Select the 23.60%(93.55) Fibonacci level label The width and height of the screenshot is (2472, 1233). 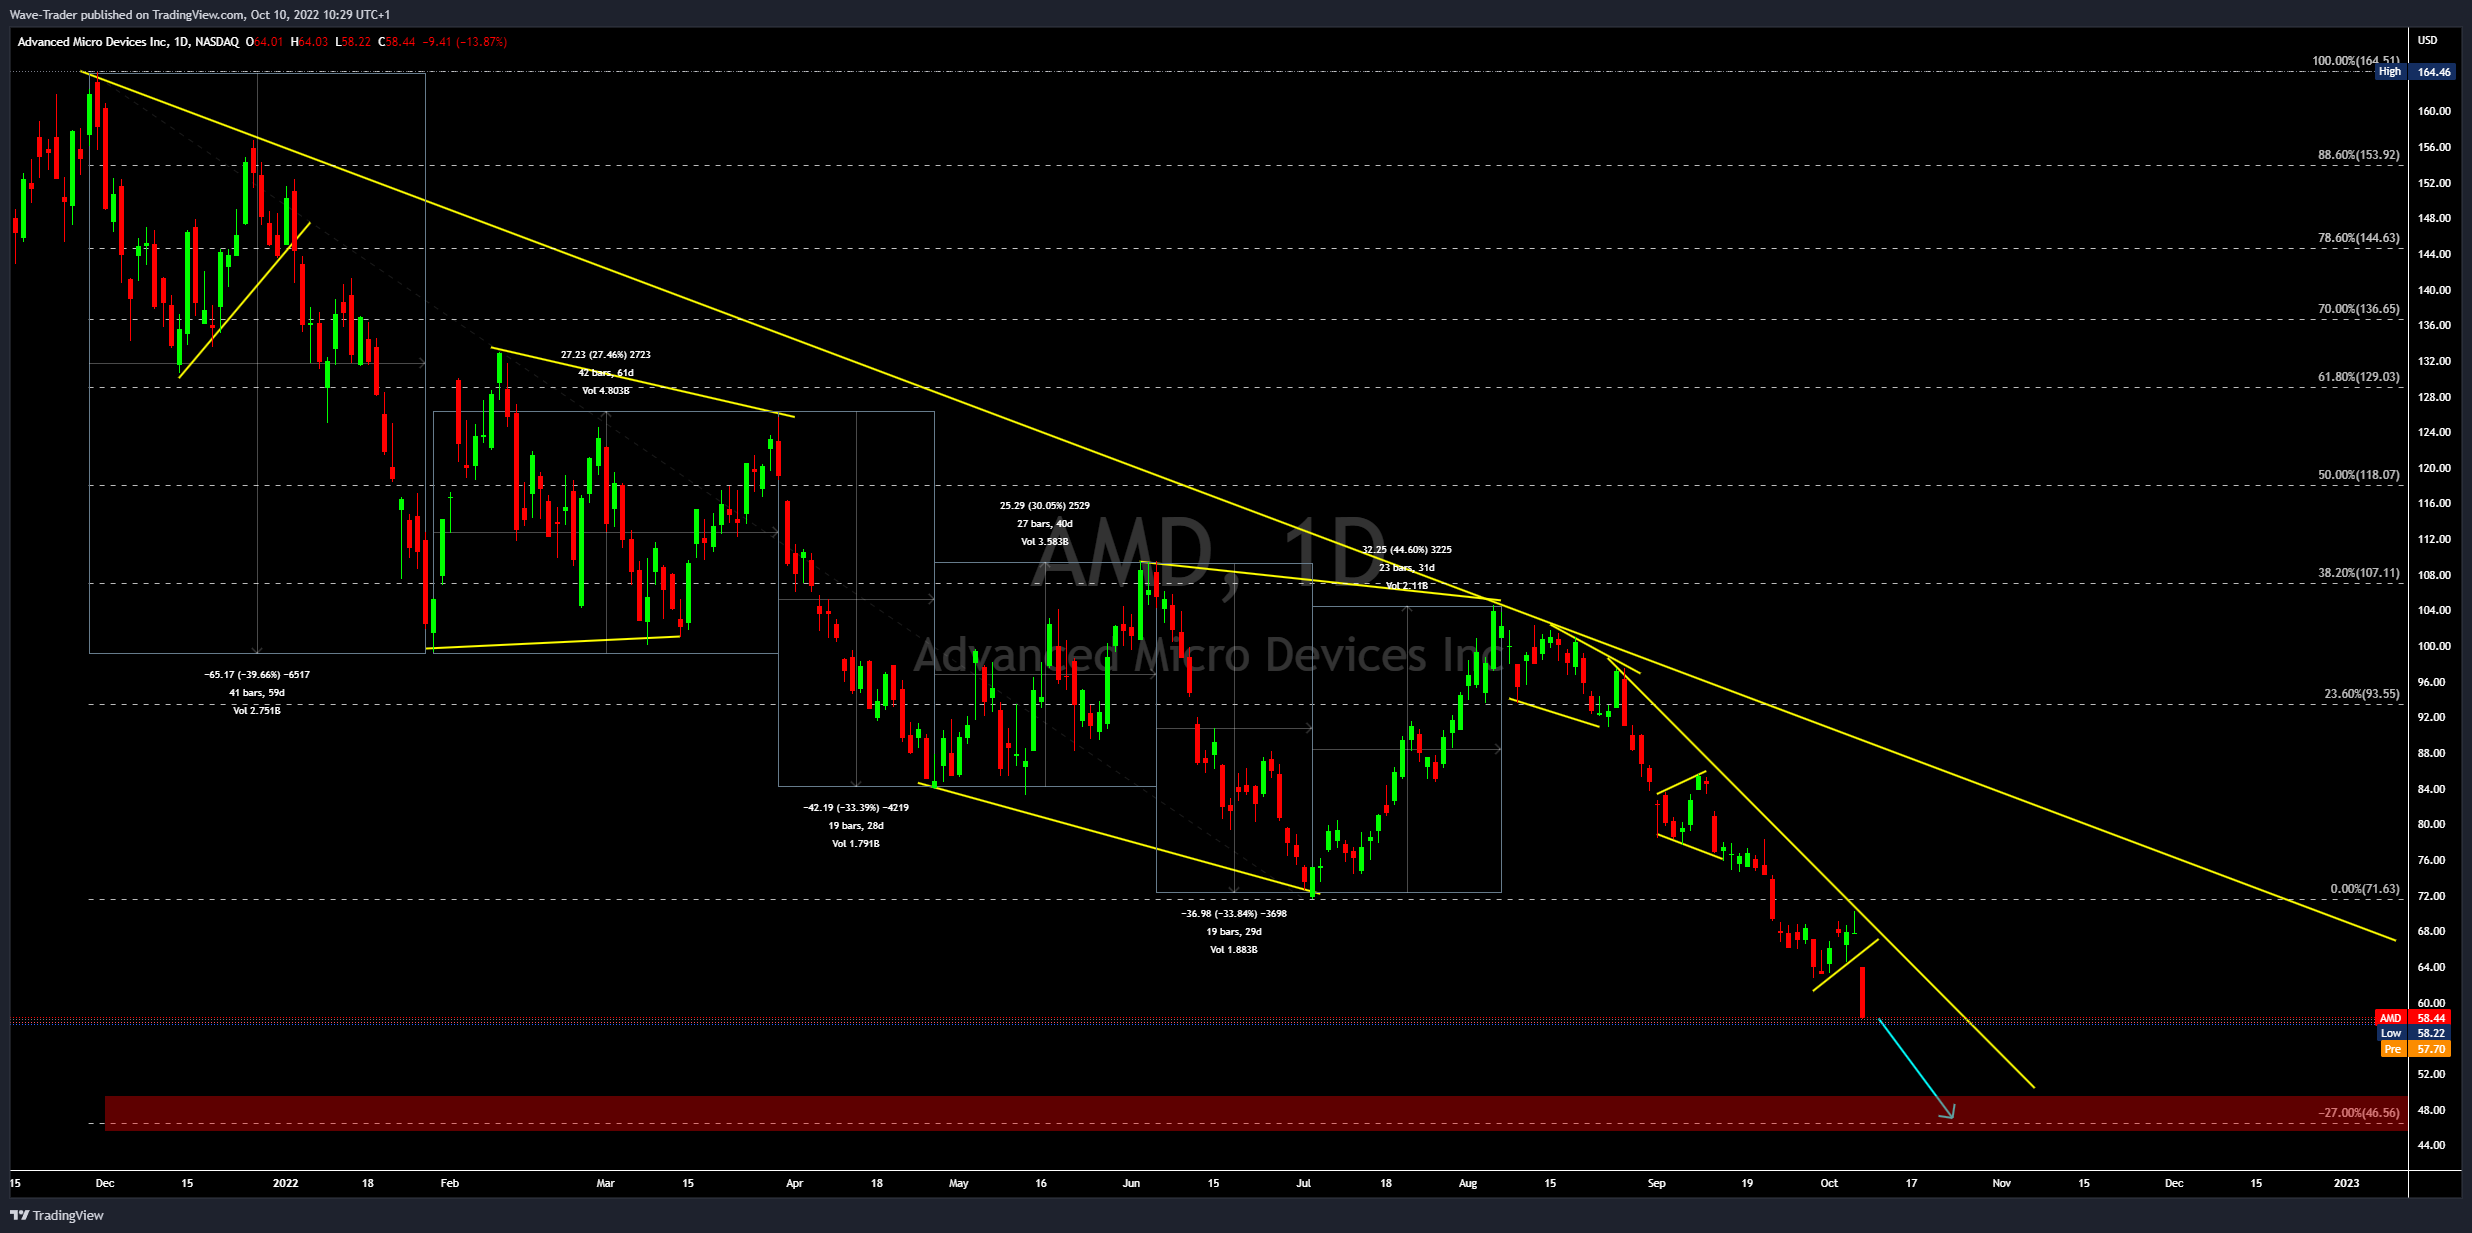click(x=2361, y=694)
